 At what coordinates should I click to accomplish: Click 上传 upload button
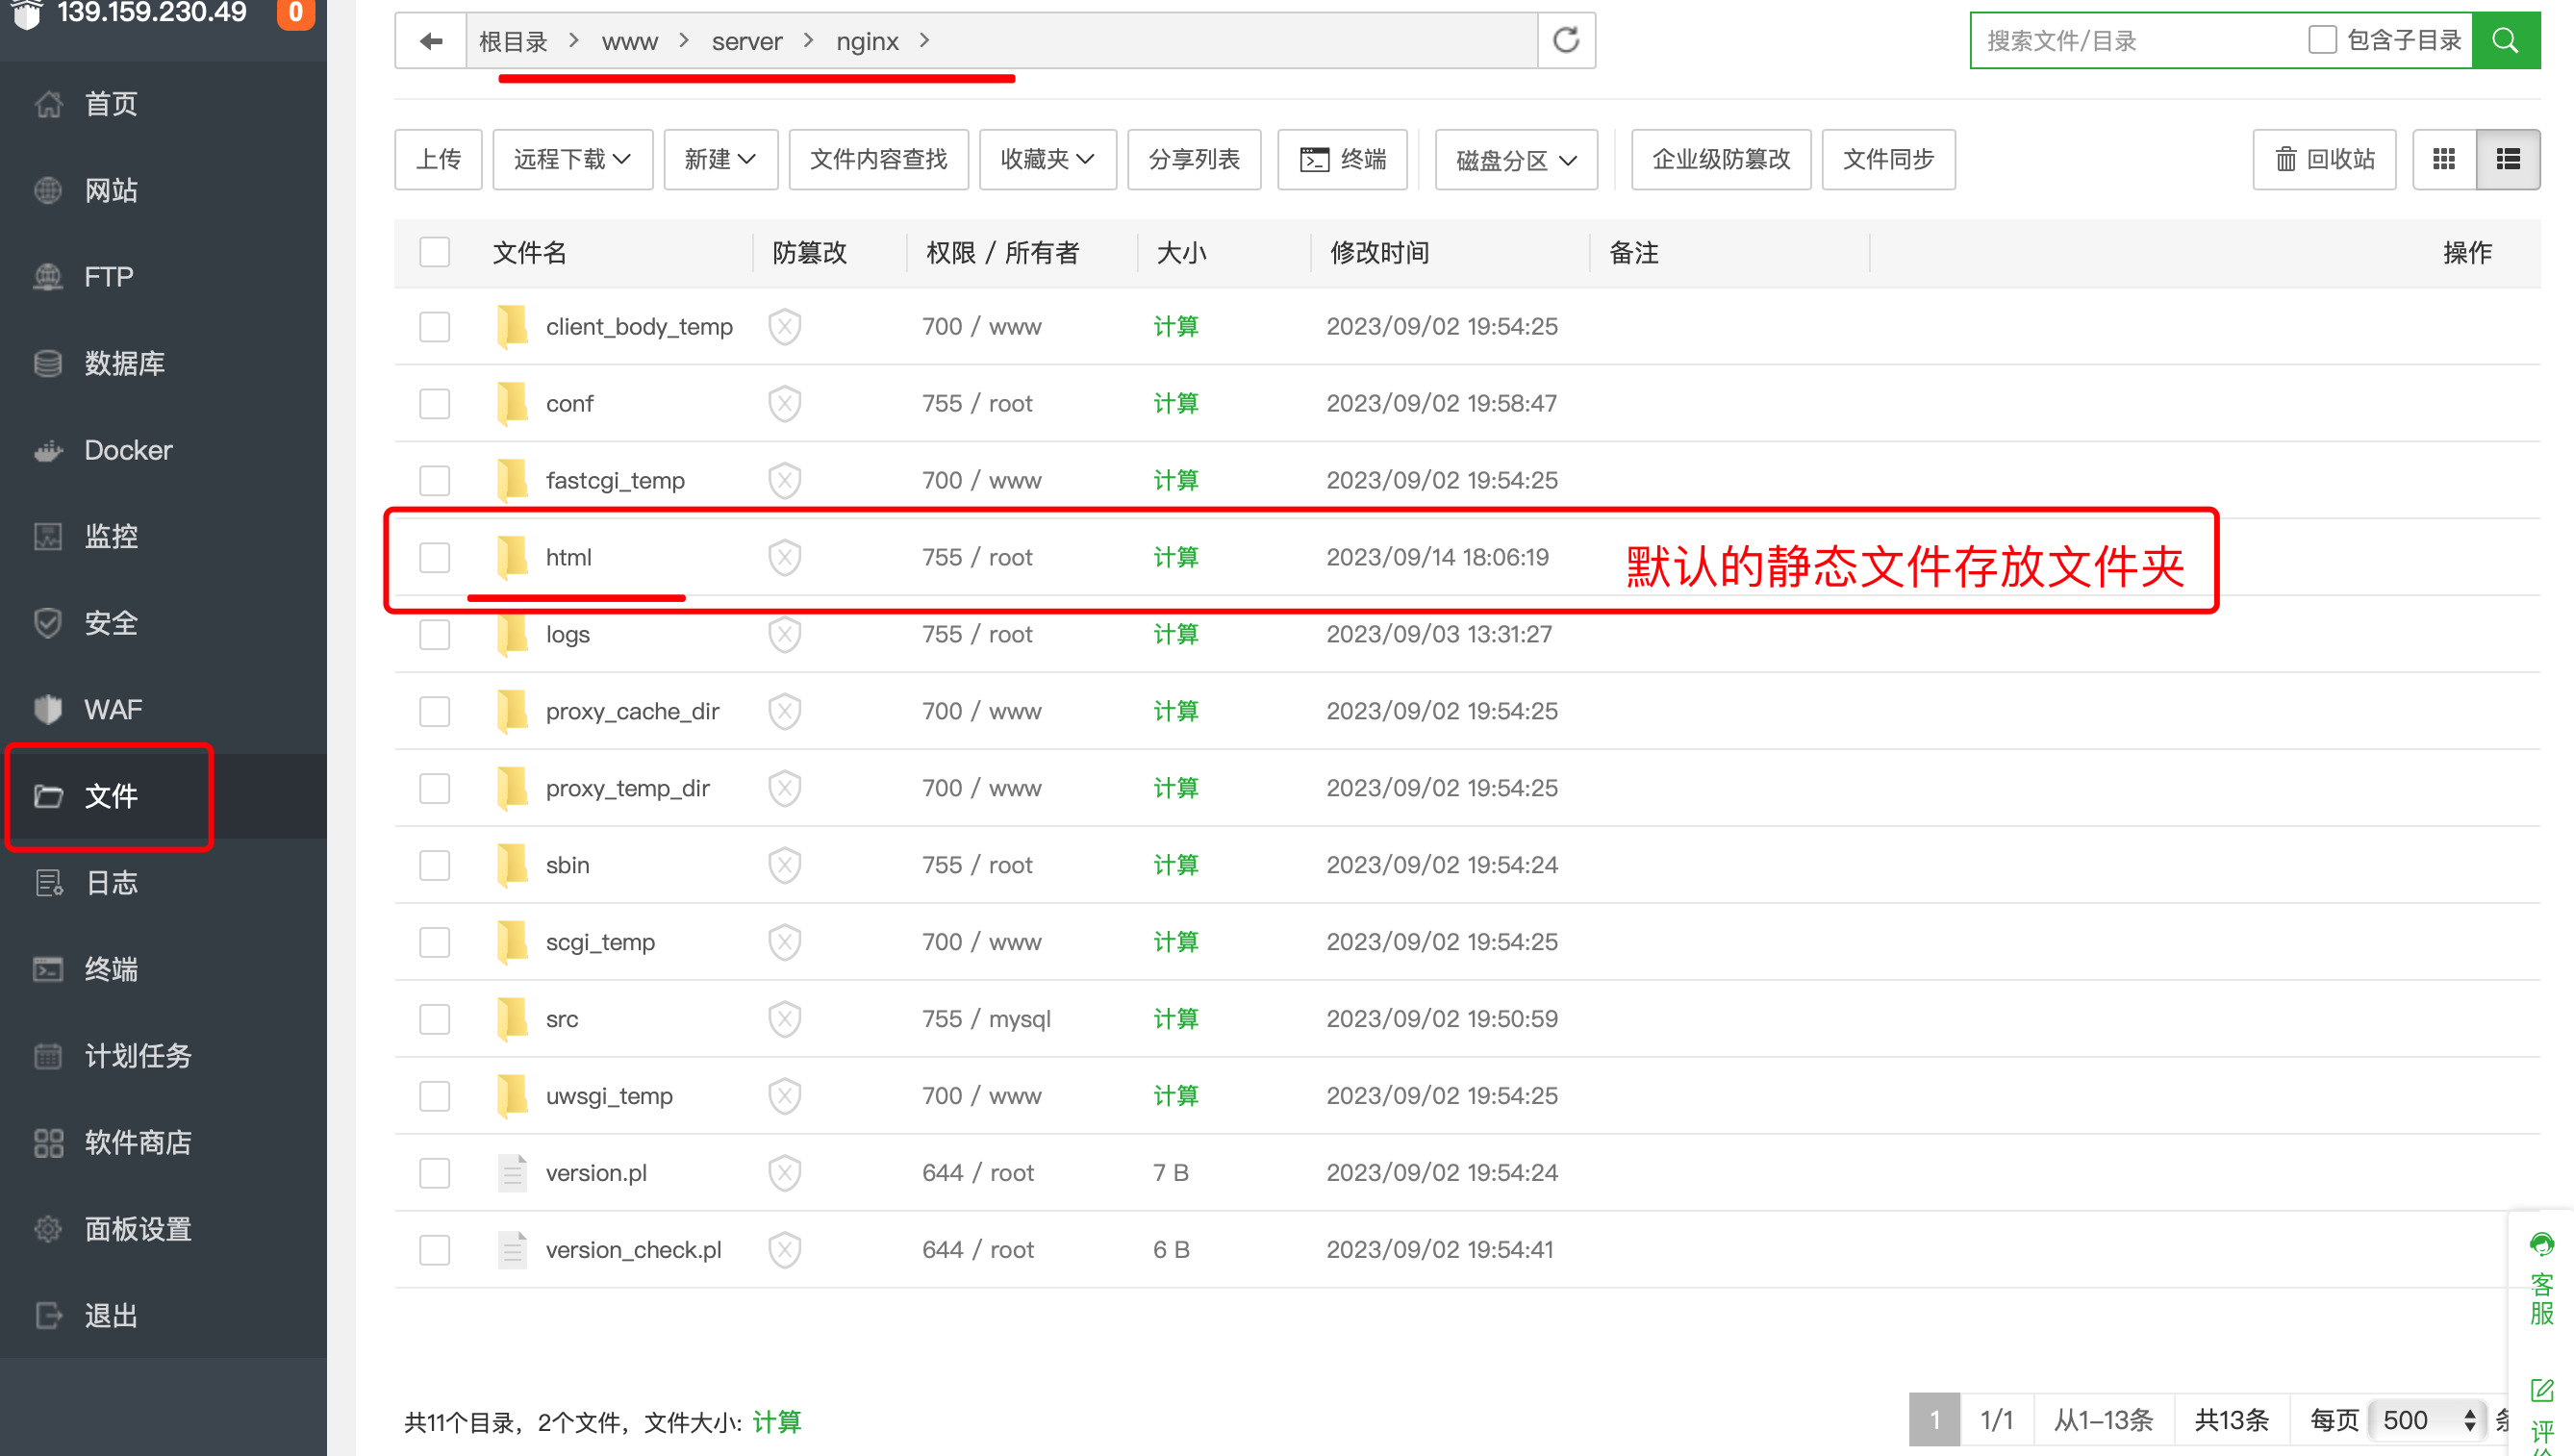click(438, 159)
